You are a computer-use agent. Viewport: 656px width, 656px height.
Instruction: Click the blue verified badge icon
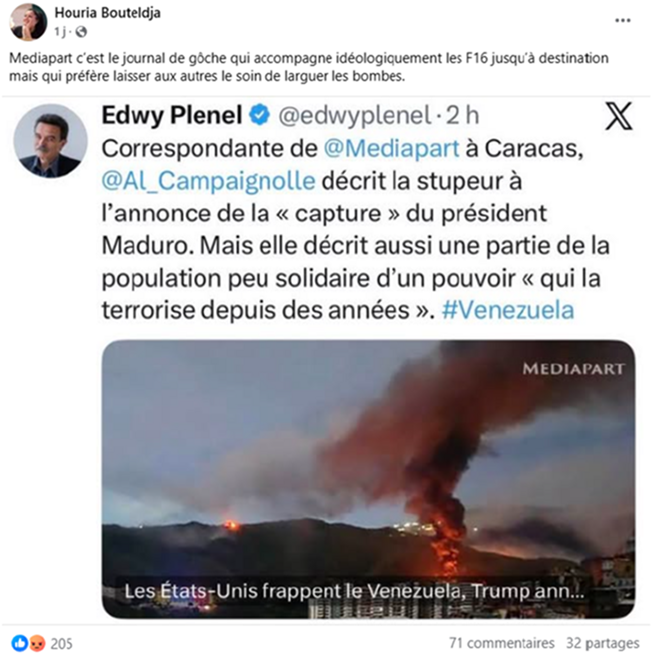[x=260, y=115]
